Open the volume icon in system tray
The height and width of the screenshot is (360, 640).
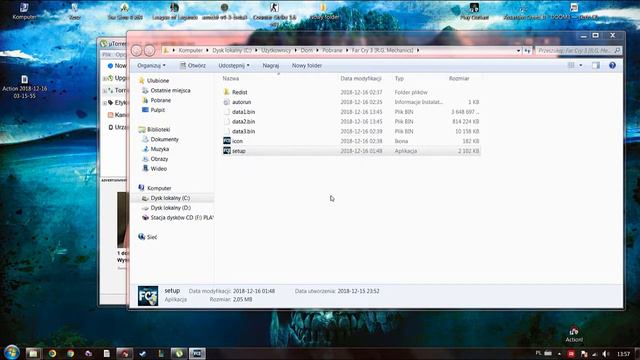pos(605,354)
